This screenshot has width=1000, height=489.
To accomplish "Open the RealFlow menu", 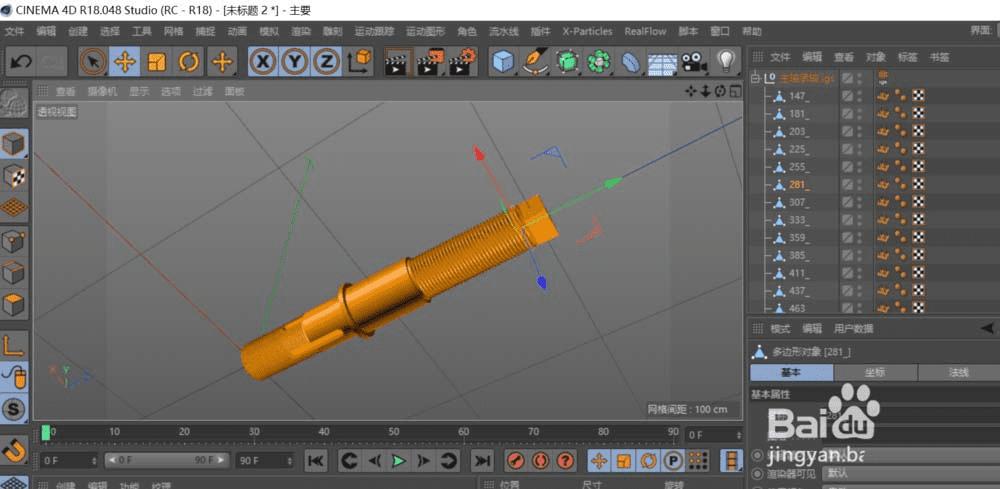I will (645, 31).
